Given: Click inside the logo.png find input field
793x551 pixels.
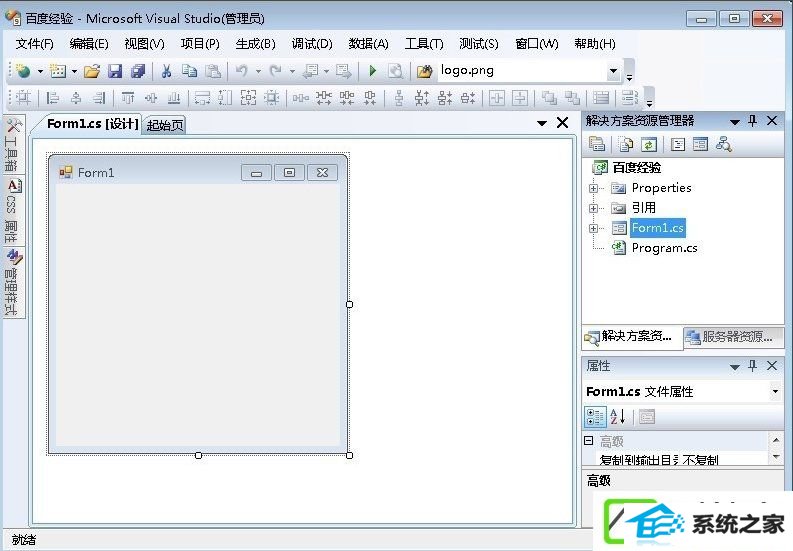Looking at the screenshot, I should [521, 71].
